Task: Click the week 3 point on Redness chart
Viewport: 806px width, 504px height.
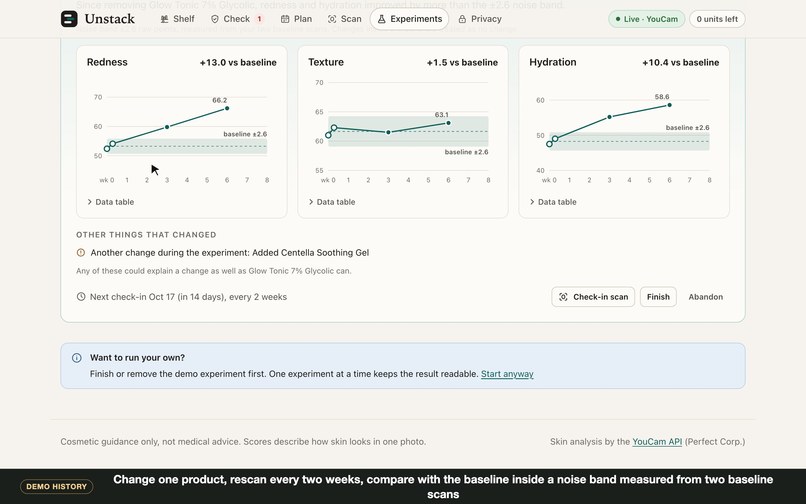Action: (x=167, y=127)
